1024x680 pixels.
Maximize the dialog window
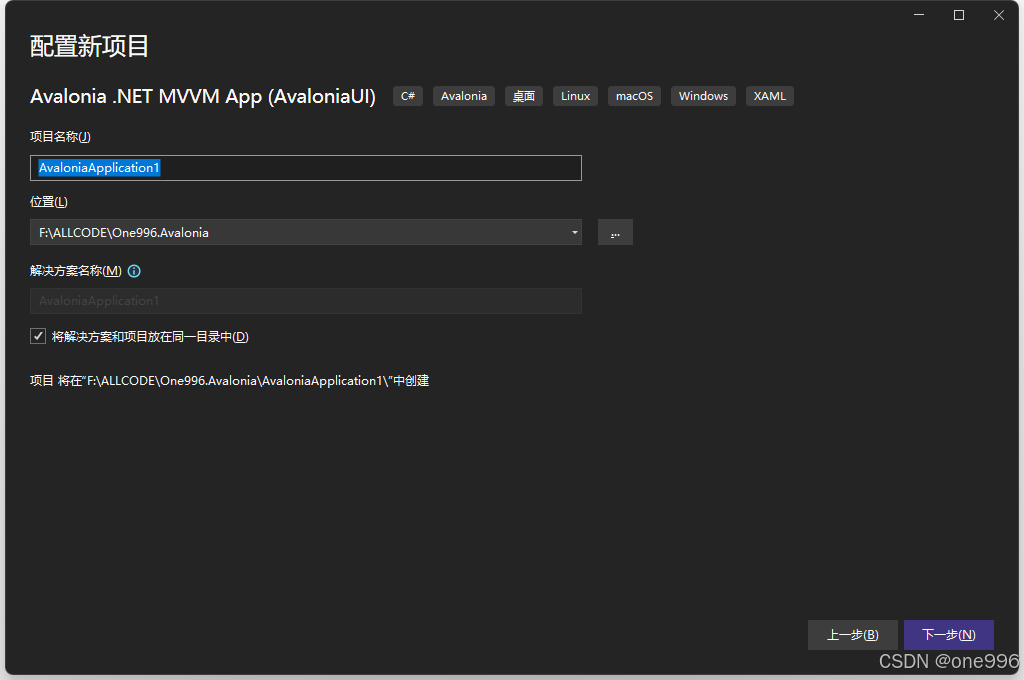(959, 15)
